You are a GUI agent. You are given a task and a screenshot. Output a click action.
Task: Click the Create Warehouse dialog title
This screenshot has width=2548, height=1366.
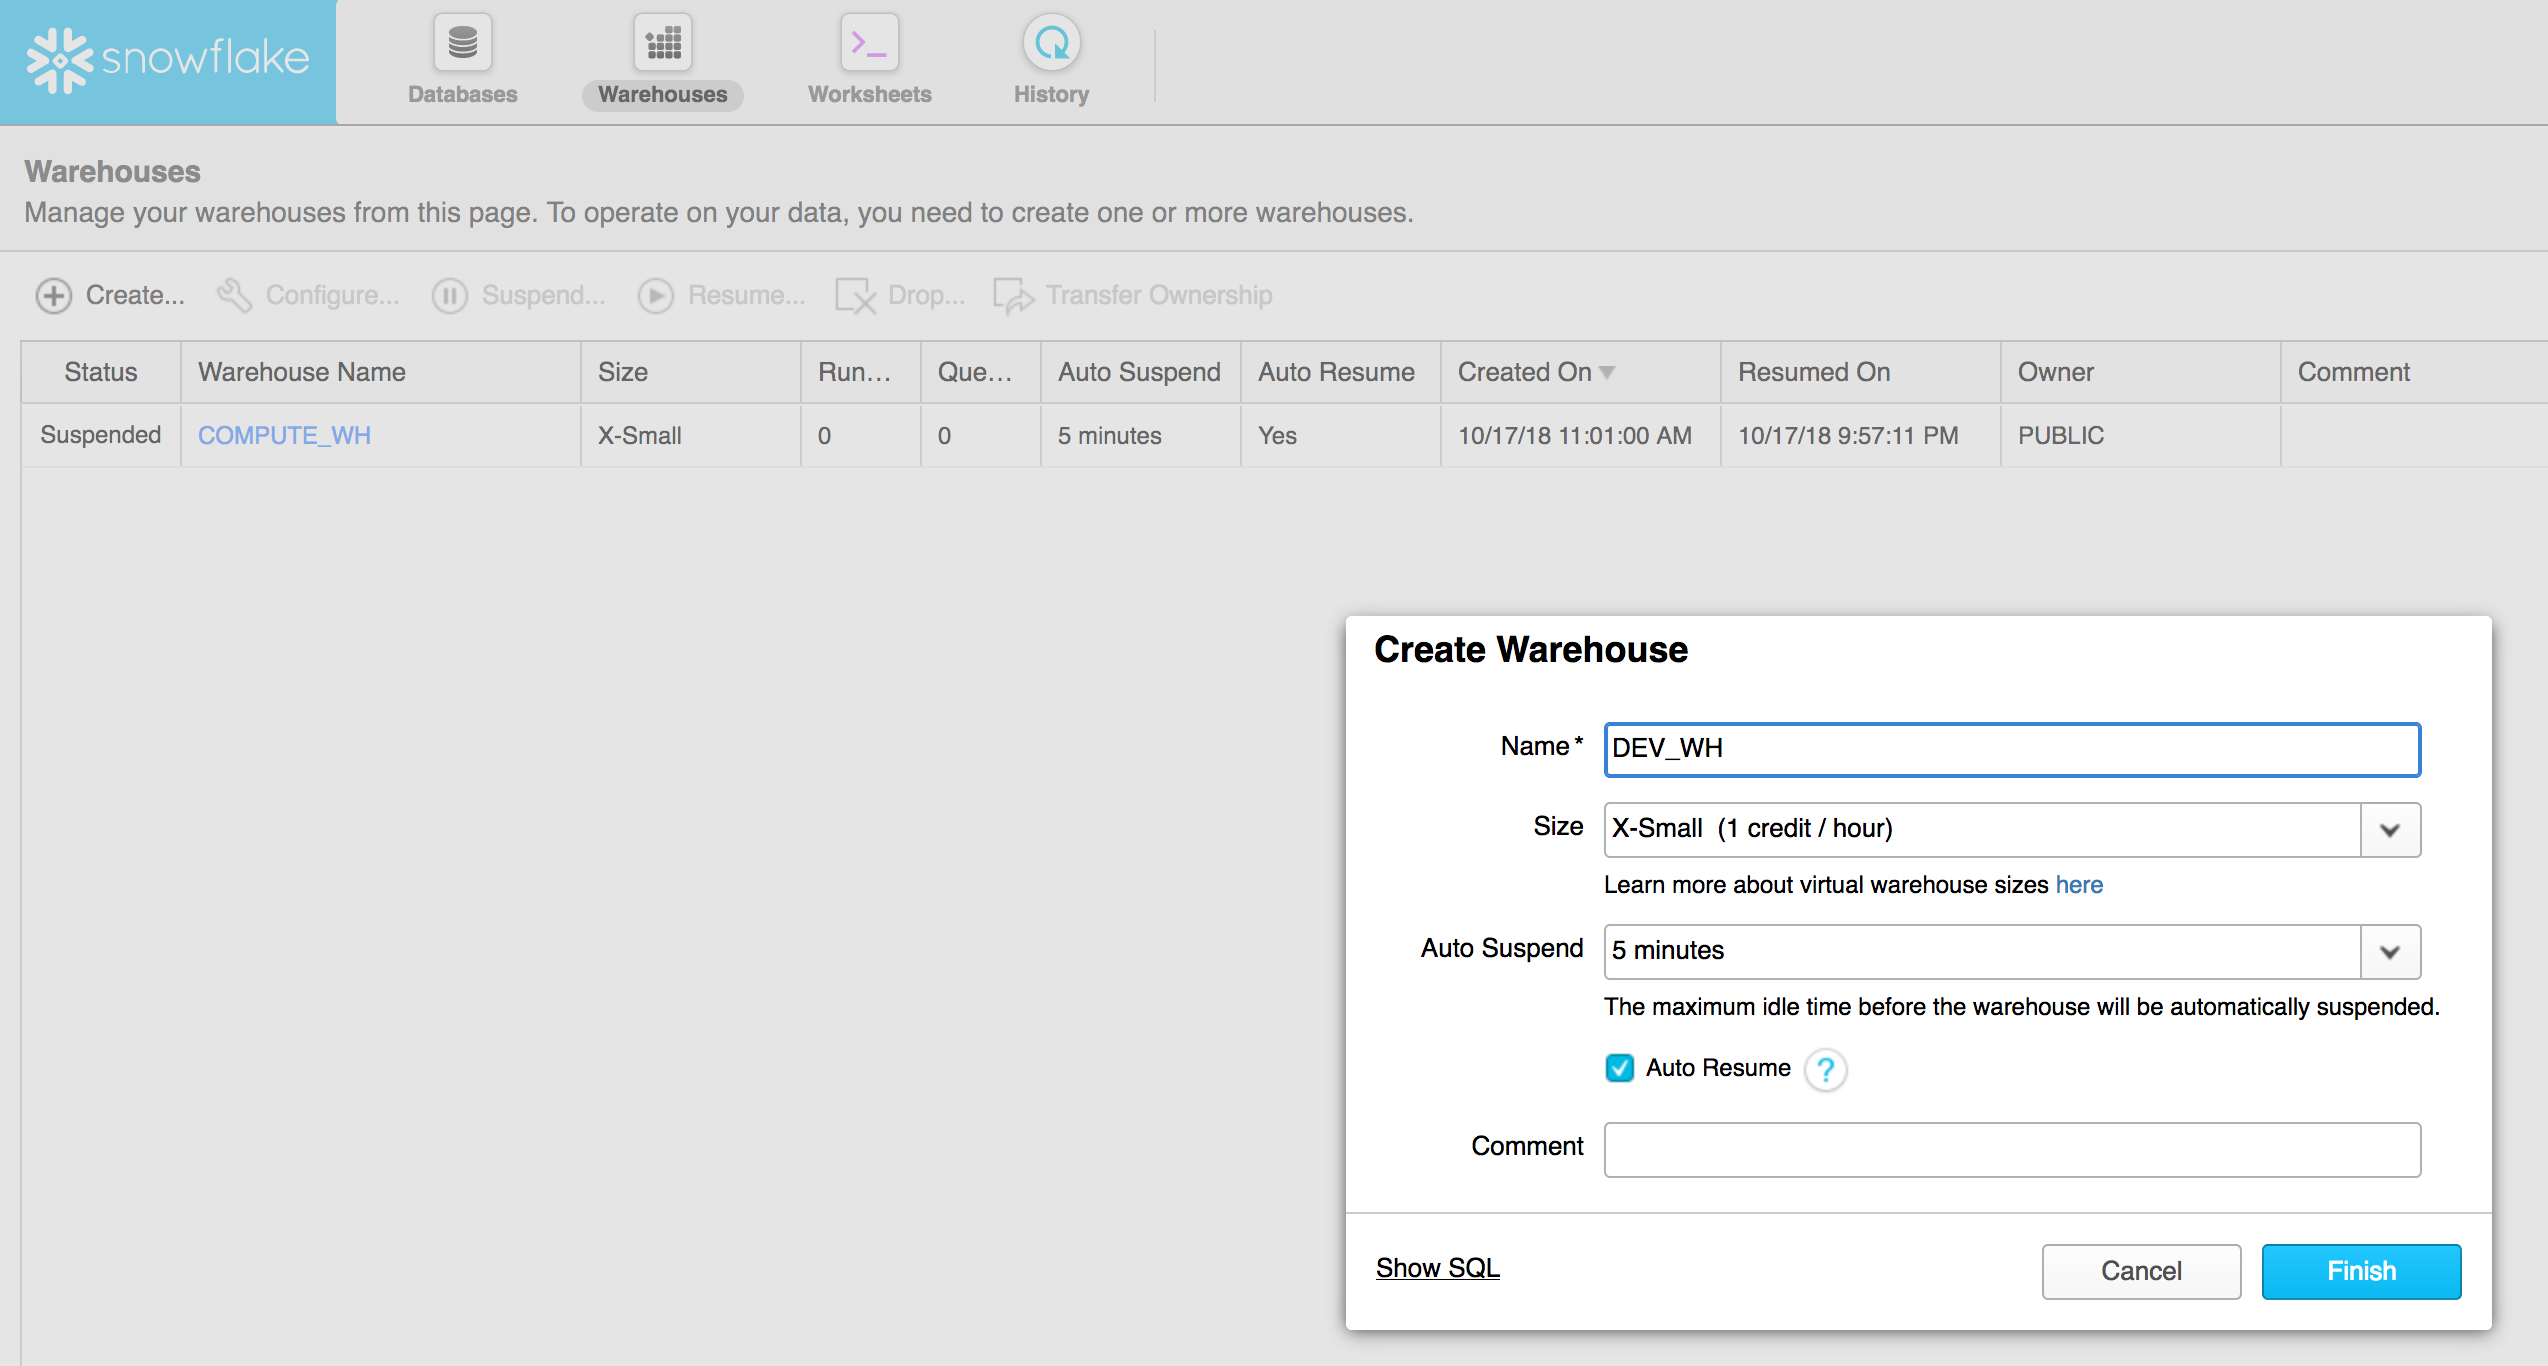point(1531,650)
